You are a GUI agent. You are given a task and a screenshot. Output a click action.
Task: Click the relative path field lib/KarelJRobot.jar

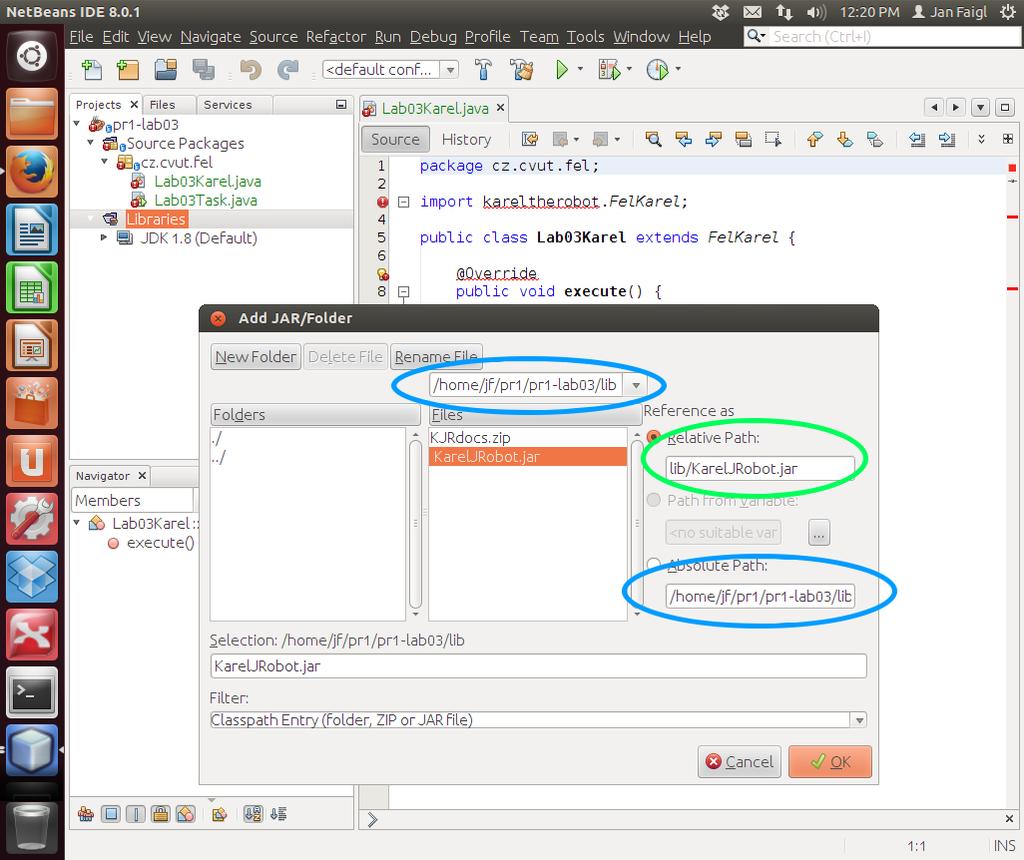pyautogui.click(x=760, y=468)
